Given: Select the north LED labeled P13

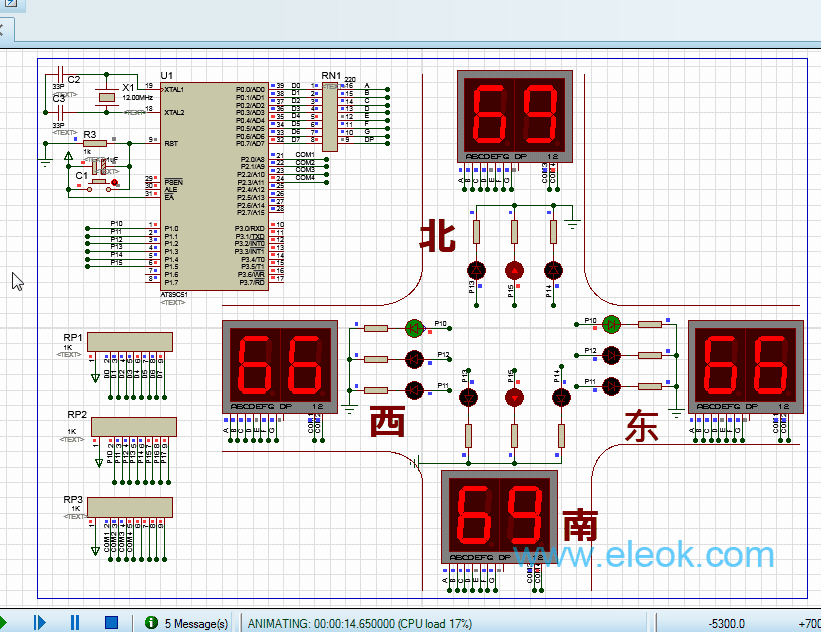Looking at the screenshot, I should tap(476, 271).
